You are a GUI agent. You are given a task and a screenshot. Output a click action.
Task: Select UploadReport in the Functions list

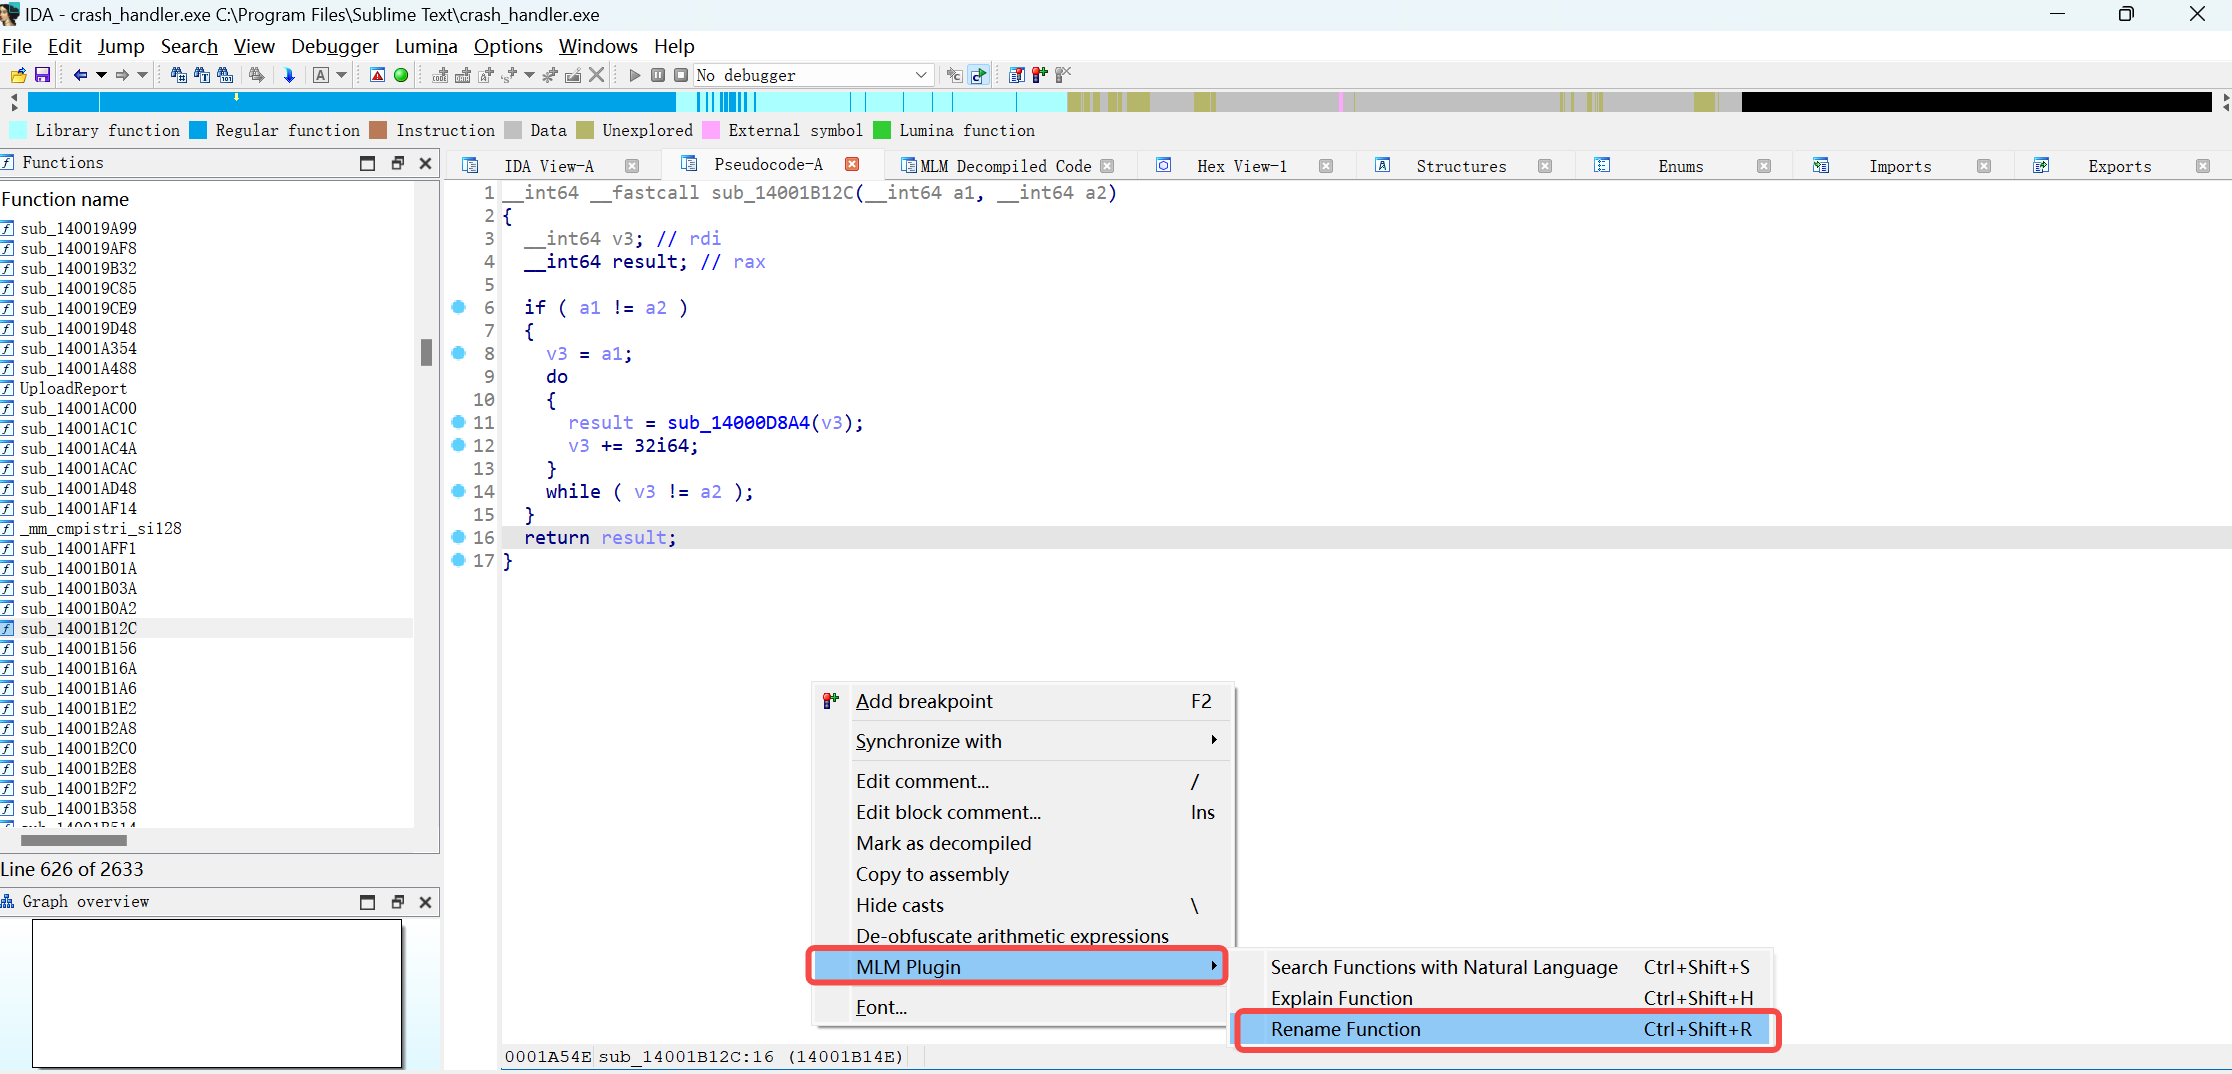pos(73,388)
